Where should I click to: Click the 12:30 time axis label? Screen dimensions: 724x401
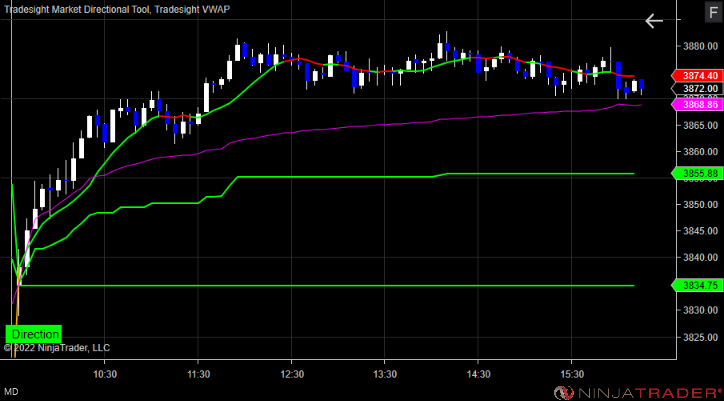pos(291,373)
